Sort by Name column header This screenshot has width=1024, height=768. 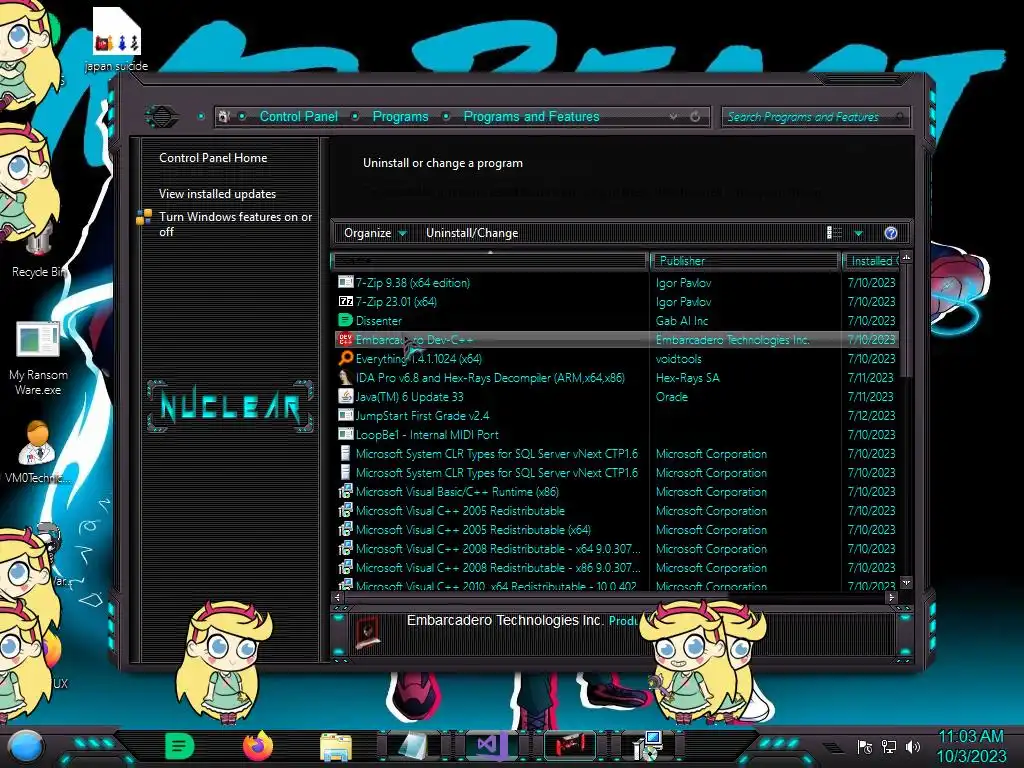pyautogui.click(x=490, y=261)
